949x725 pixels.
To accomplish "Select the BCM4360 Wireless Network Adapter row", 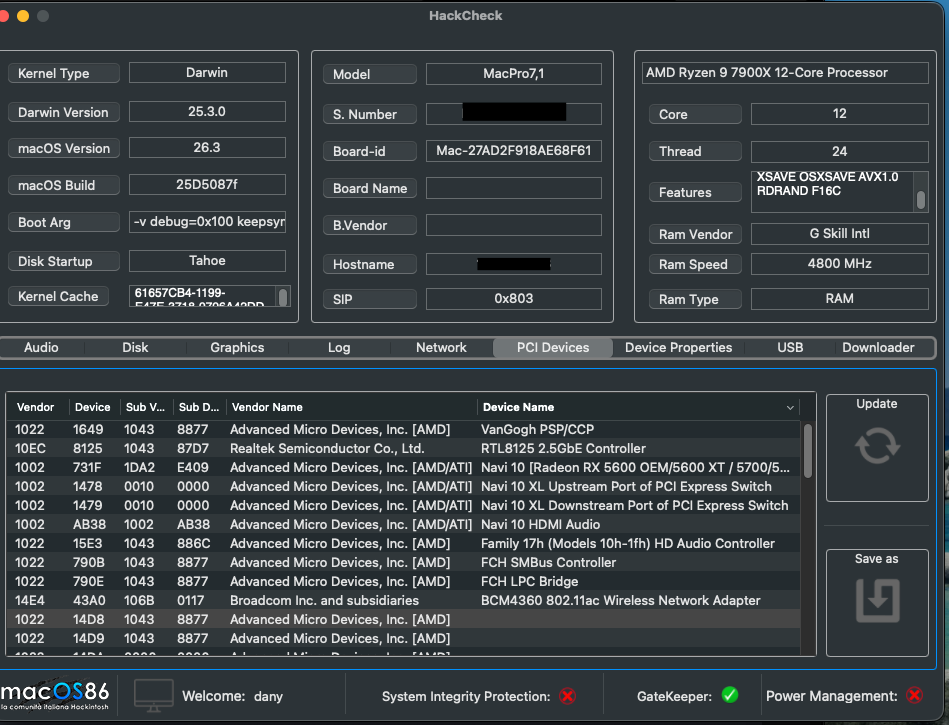I will (x=620, y=601).
